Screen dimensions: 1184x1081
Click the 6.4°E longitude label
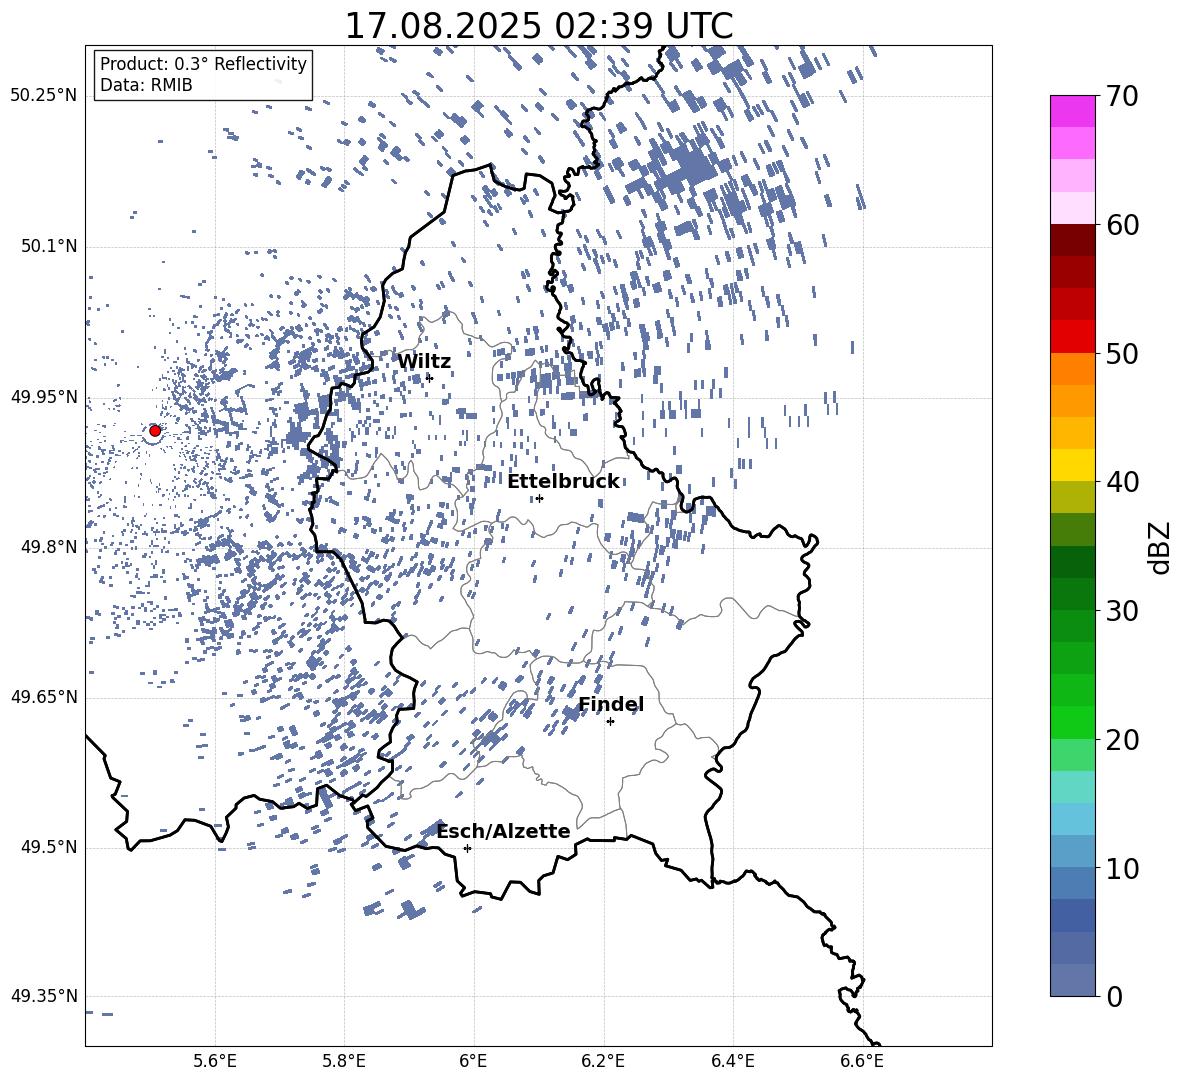(x=732, y=1061)
